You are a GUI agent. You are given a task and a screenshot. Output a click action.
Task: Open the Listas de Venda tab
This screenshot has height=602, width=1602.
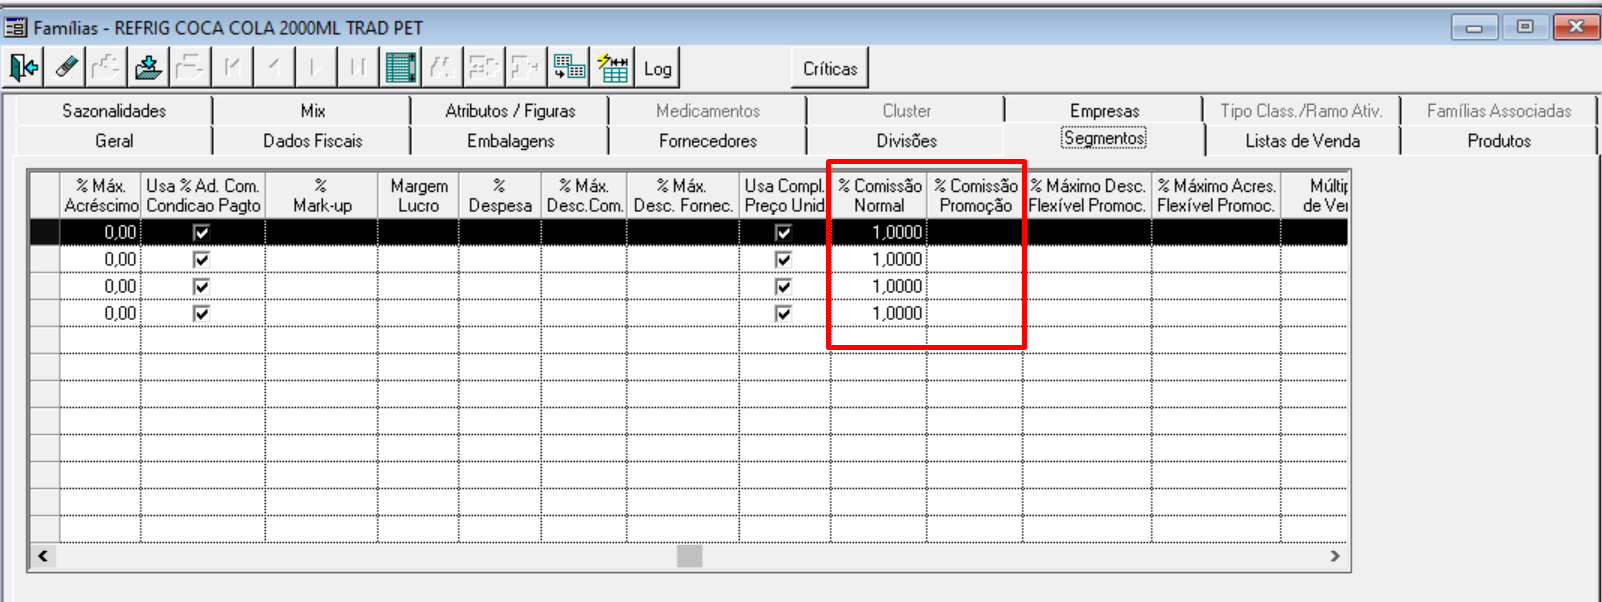[1302, 141]
